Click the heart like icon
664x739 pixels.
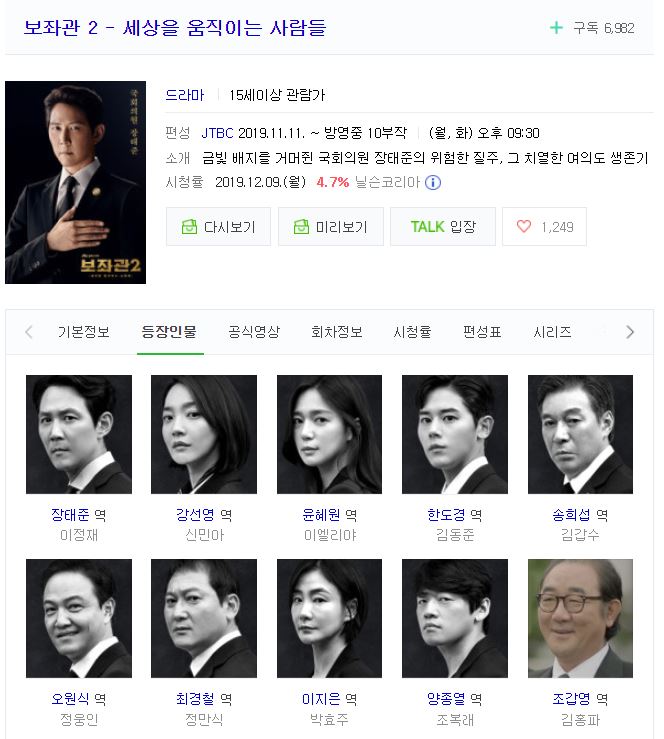pos(524,227)
